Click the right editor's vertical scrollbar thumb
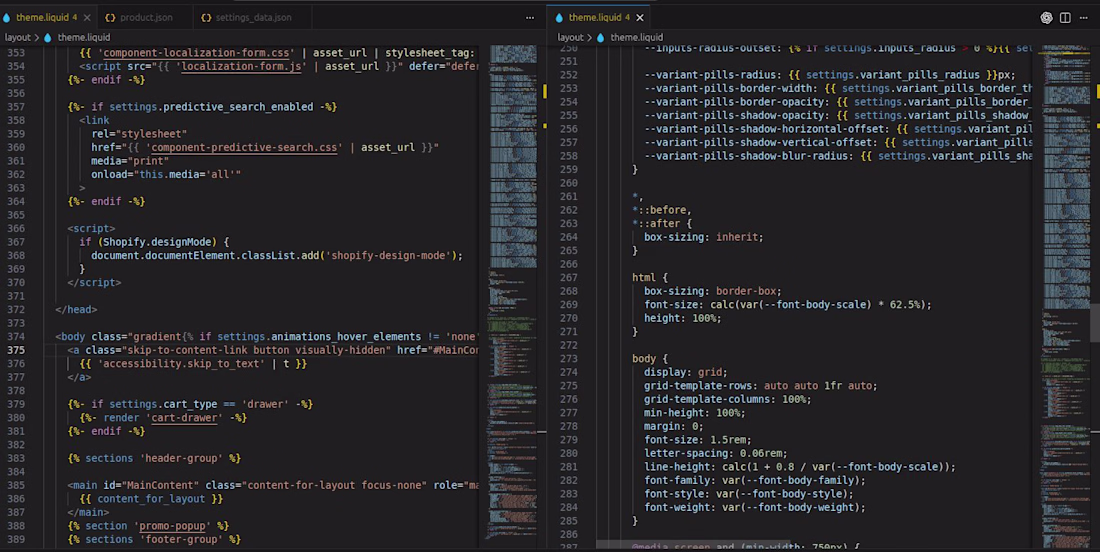 pyautogui.click(x=1095, y=322)
